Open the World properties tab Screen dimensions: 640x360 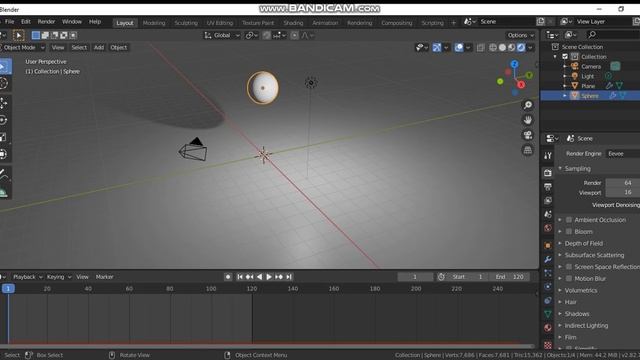[548, 228]
